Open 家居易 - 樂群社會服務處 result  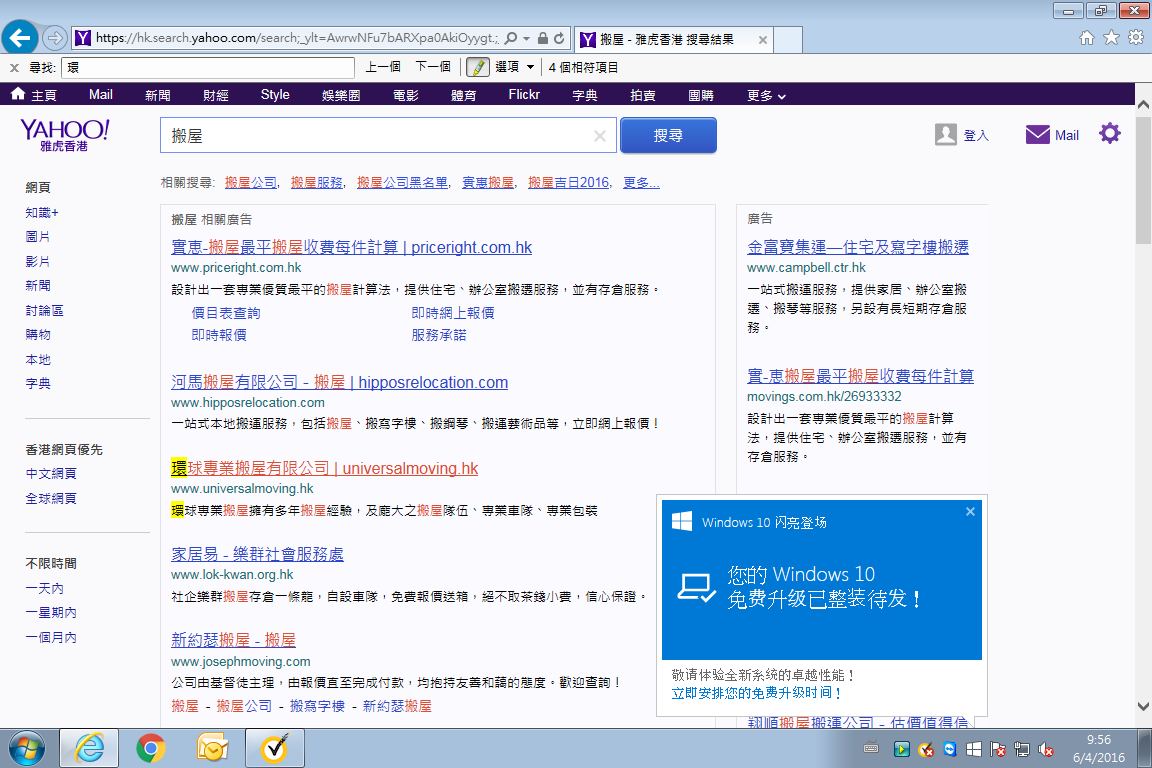click(x=257, y=554)
